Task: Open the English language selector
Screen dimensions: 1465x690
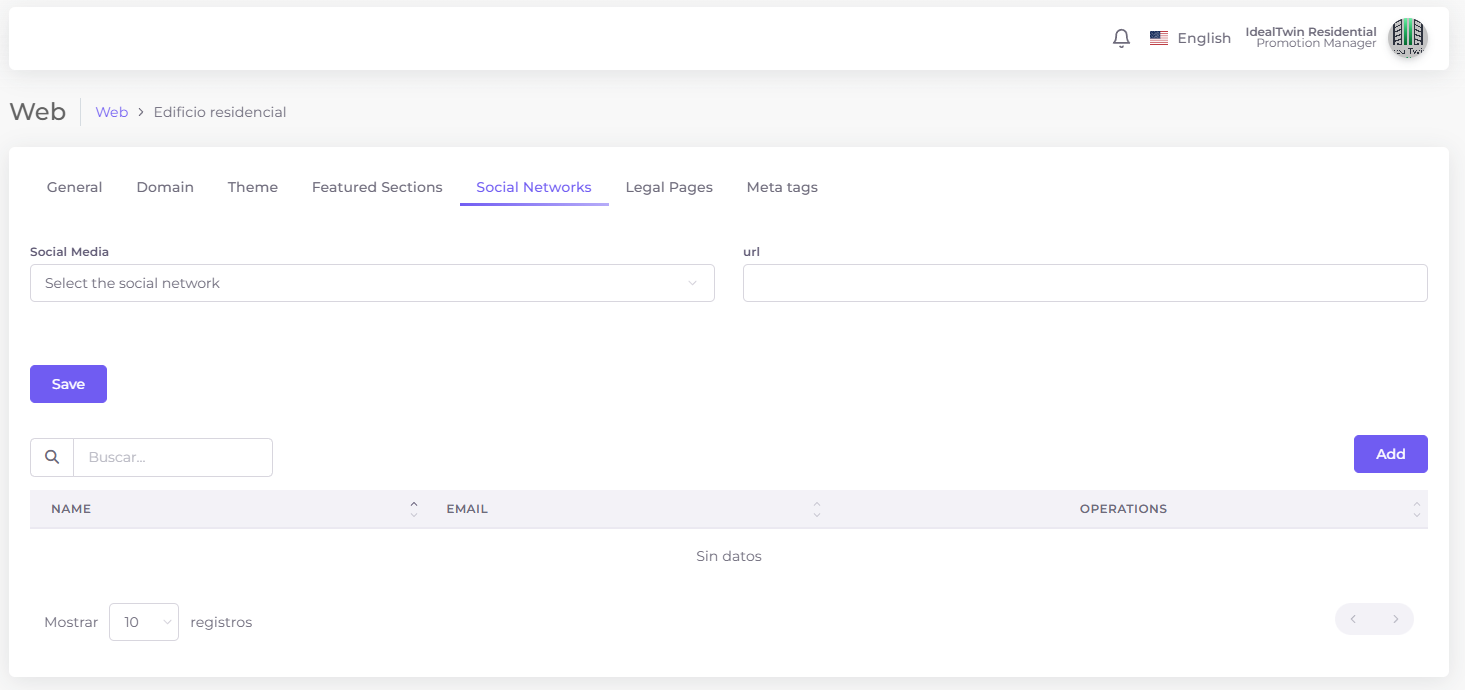Action: pyautogui.click(x=1203, y=38)
